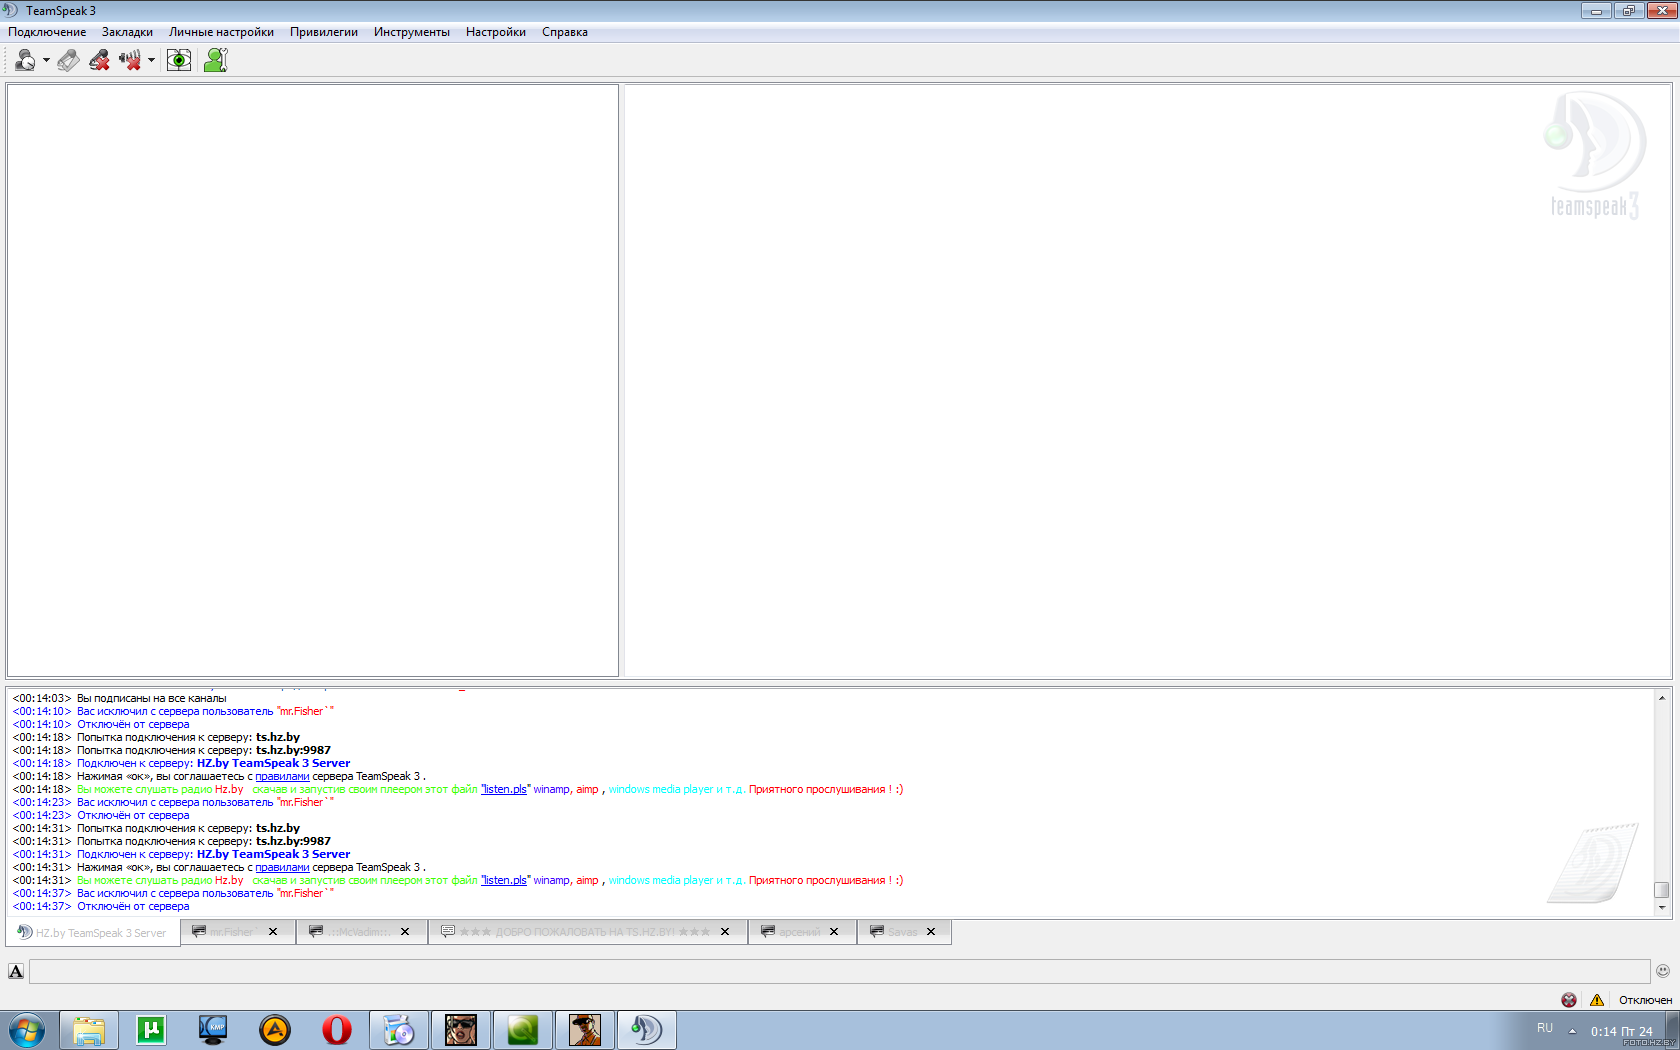The image size is (1680, 1050).
Task: Click the Disconnect plug toolbar icon
Action: (x=68, y=60)
